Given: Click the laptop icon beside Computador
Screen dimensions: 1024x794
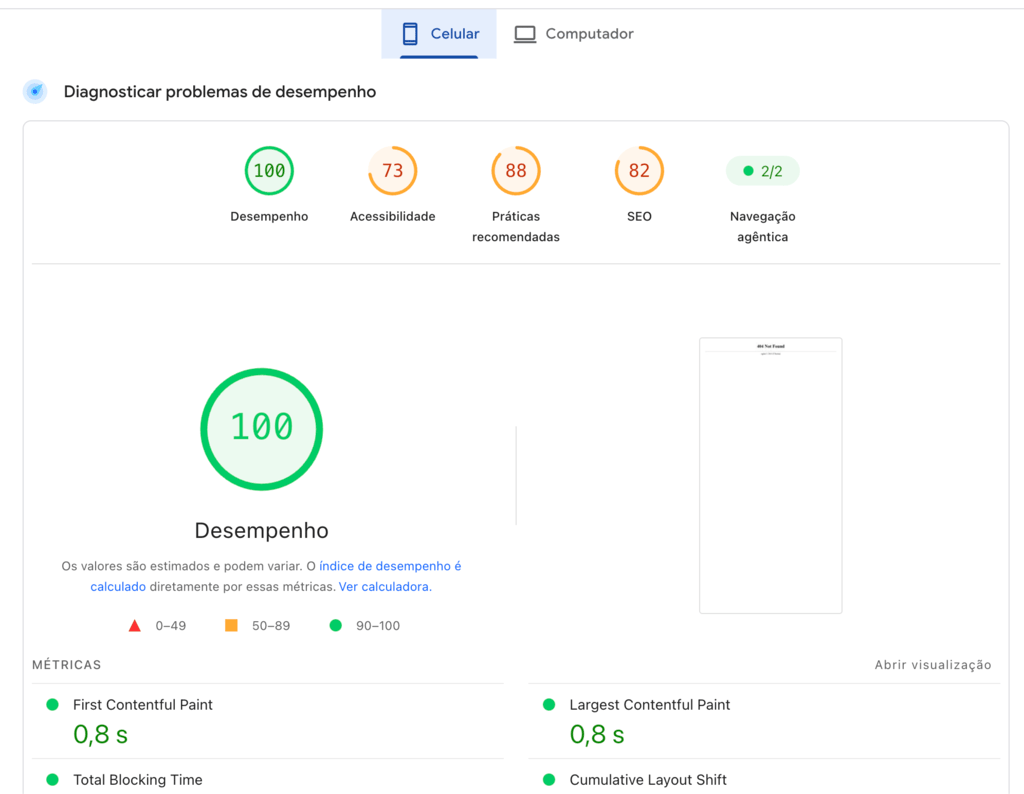Looking at the screenshot, I should 524,34.
